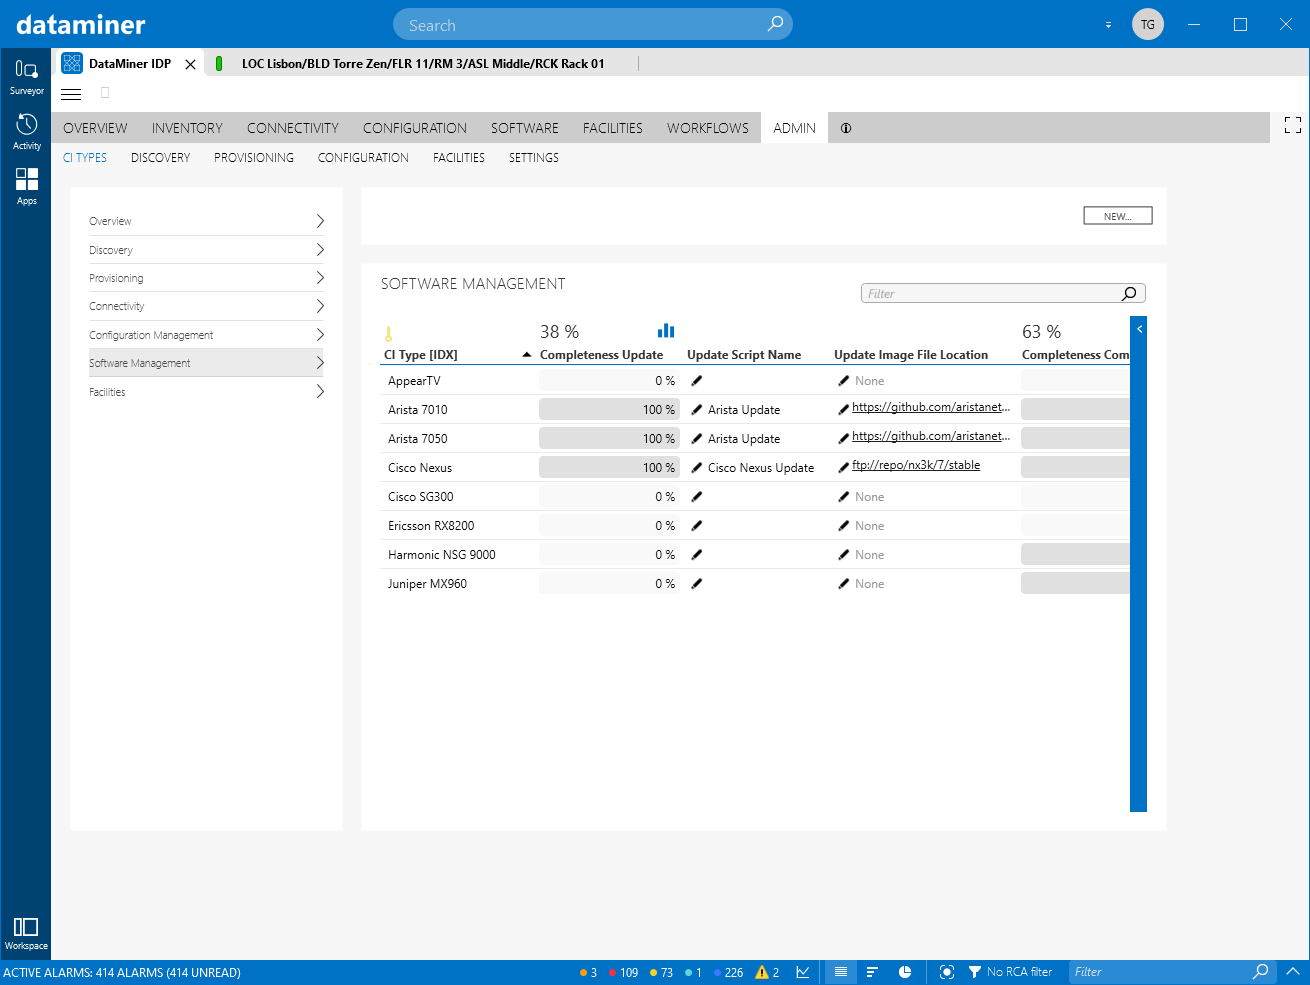
Task: Edit Harmonic NSG 9000 image location pencil
Action: (844, 555)
